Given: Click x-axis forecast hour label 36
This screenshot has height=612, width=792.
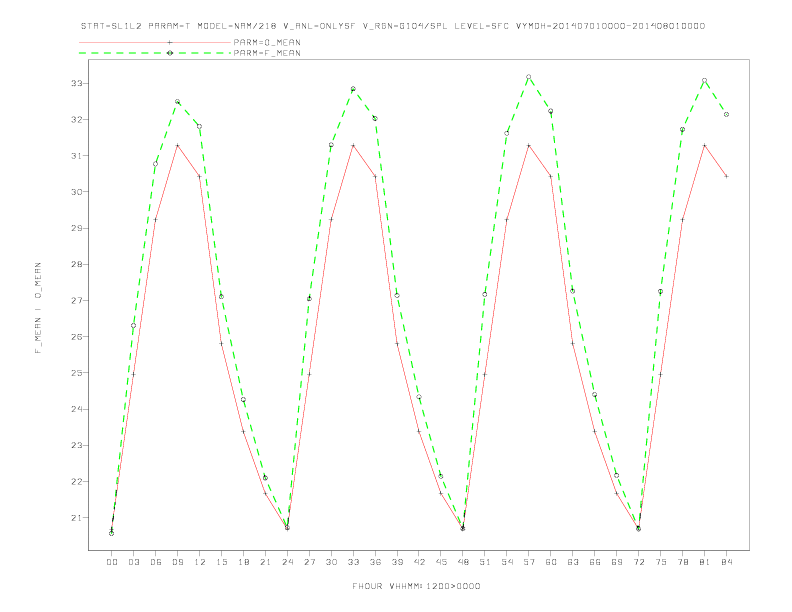Looking at the screenshot, I should (375, 562).
